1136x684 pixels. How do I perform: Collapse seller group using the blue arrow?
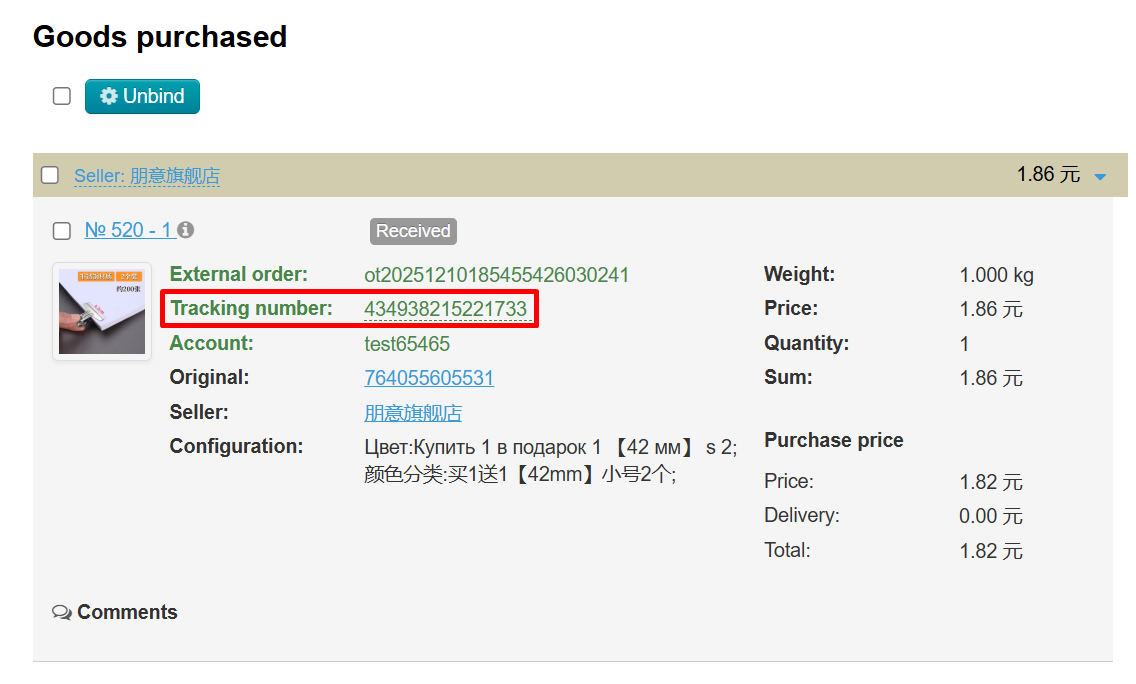(x=1100, y=177)
